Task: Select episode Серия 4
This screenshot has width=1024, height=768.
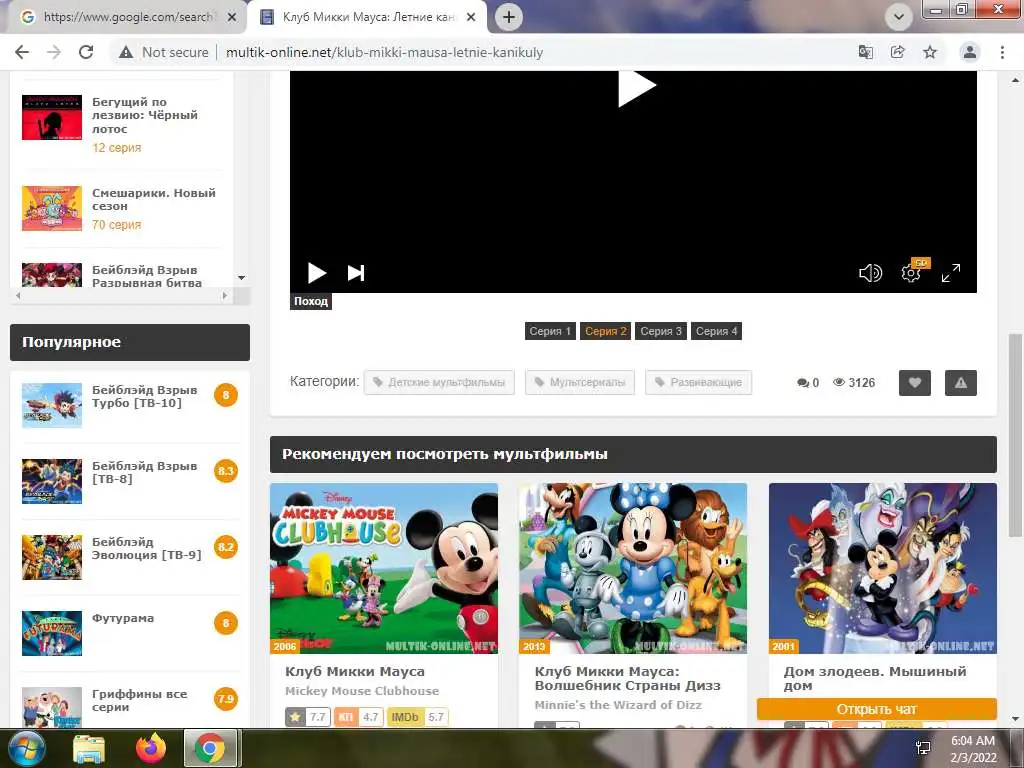Action: pyautogui.click(x=716, y=331)
